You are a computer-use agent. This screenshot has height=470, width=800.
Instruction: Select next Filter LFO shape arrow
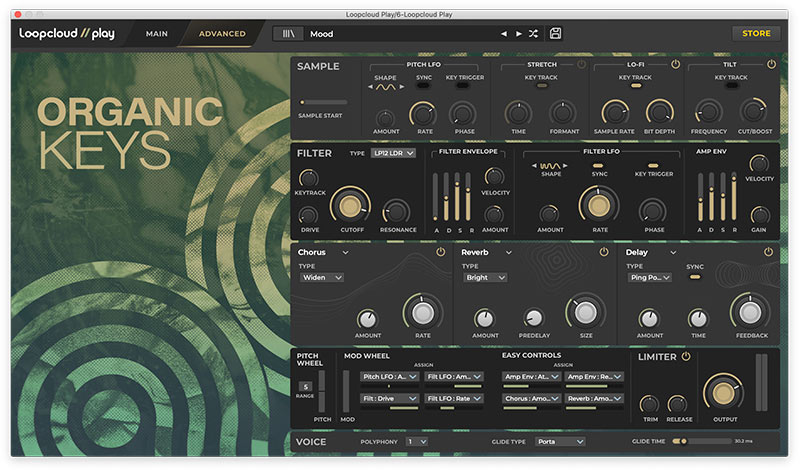coord(565,166)
